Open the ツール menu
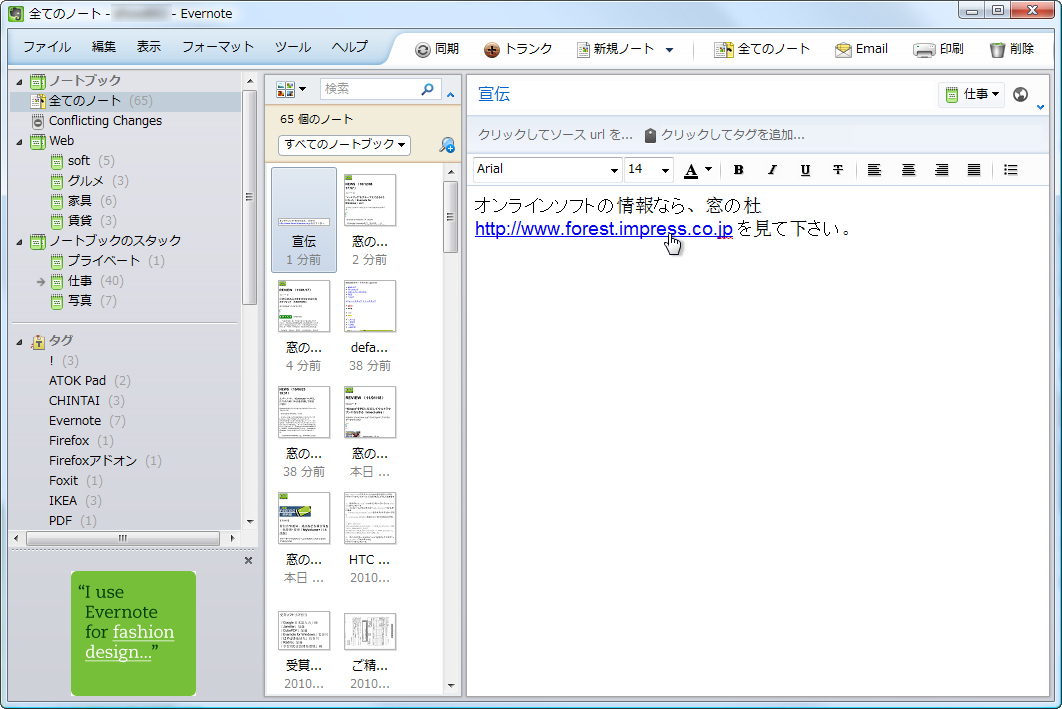The width and height of the screenshot is (1062, 709). click(293, 47)
